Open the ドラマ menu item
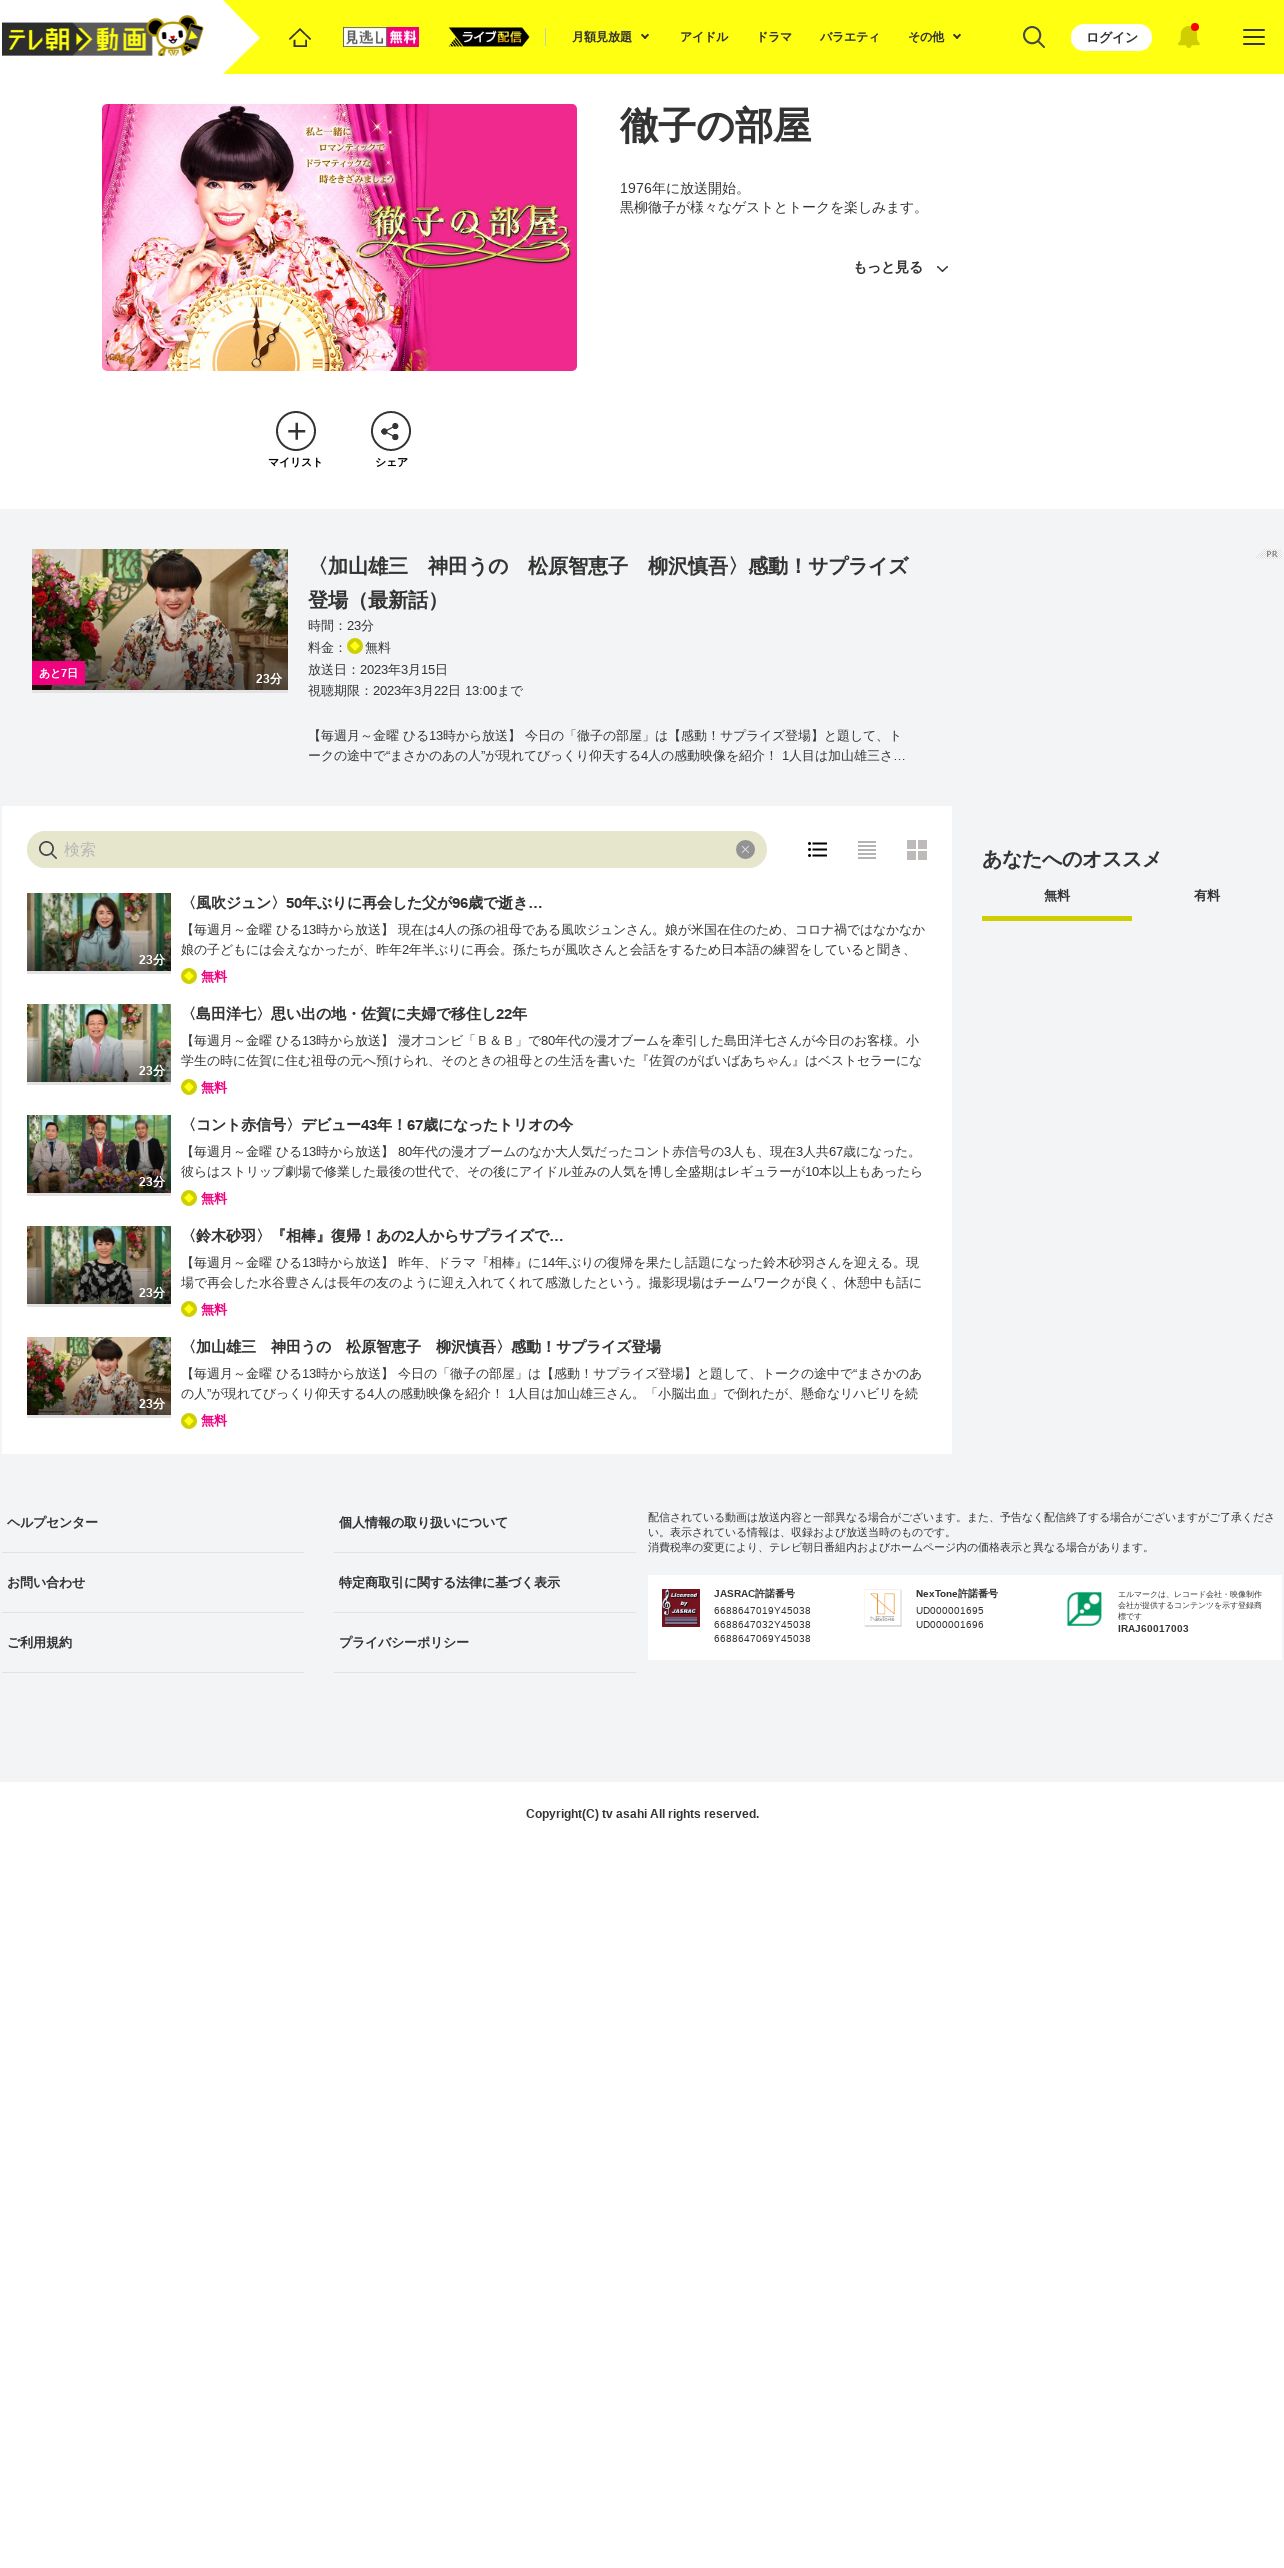 [x=774, y=37]
